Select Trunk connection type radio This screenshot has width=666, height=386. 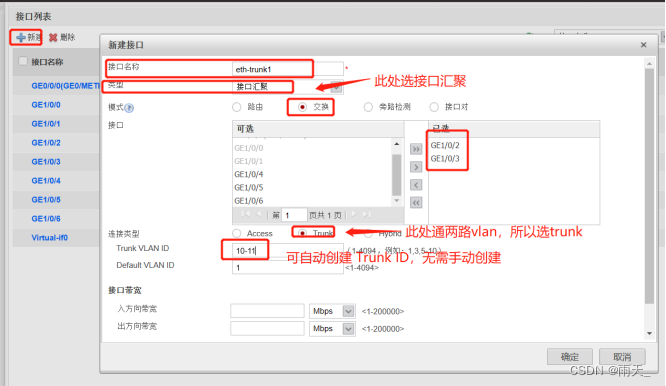click(x=302, y=233)
